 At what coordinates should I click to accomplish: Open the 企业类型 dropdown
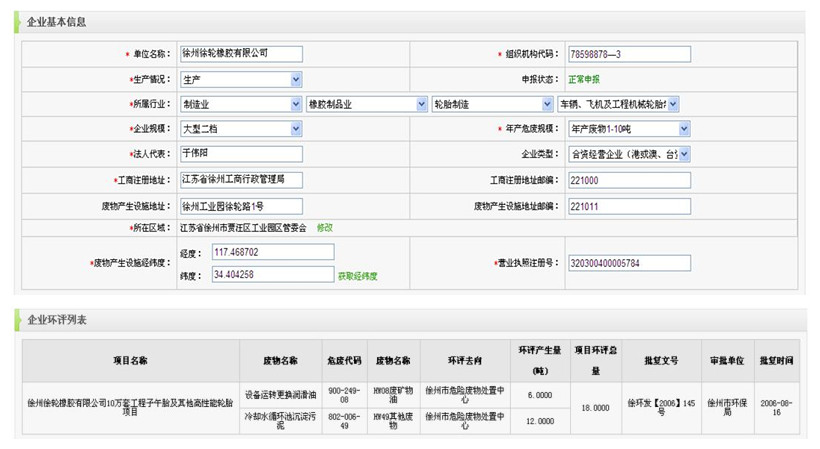coord(629,155)
